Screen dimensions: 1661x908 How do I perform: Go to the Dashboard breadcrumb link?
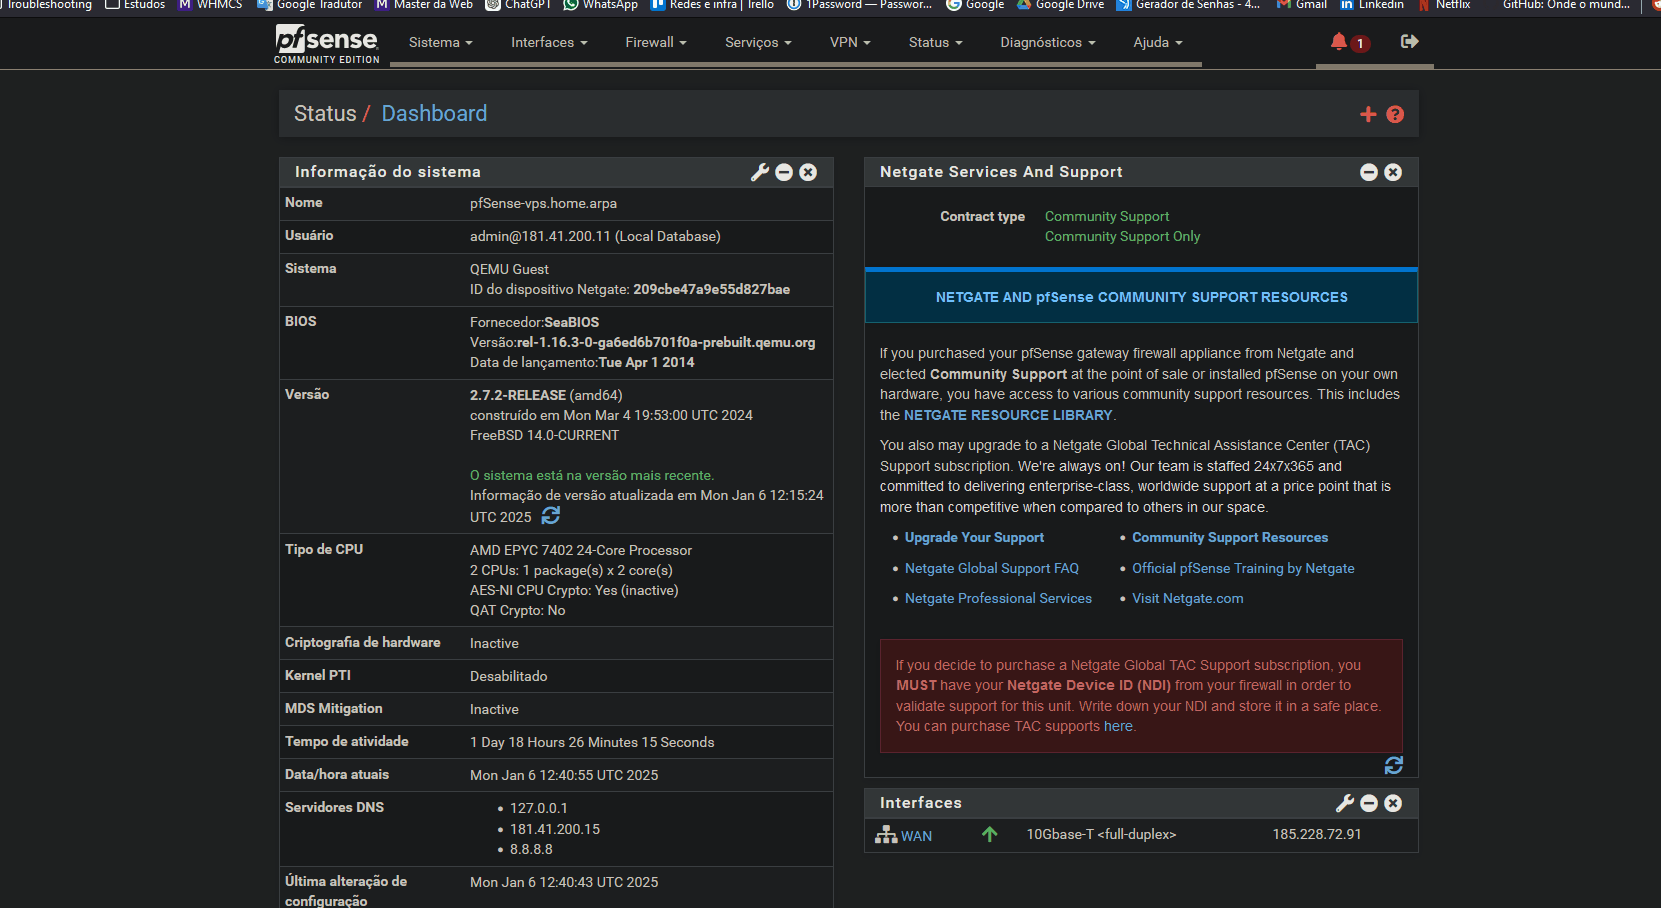point(434,114)
